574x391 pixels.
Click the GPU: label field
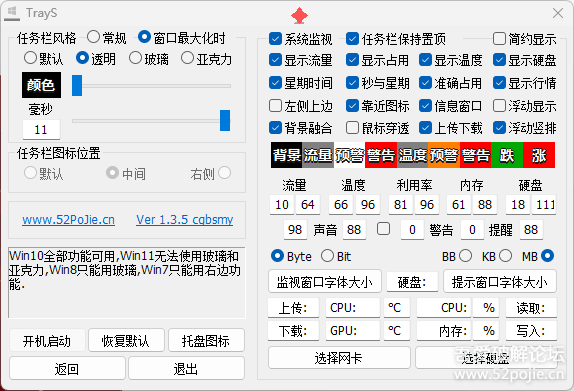[353, 331]
